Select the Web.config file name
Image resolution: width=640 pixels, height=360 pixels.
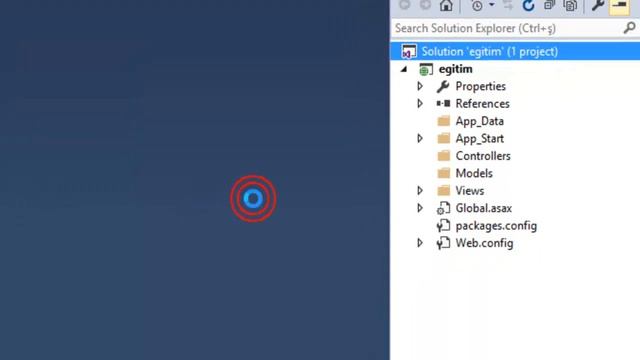coord(484,243)
